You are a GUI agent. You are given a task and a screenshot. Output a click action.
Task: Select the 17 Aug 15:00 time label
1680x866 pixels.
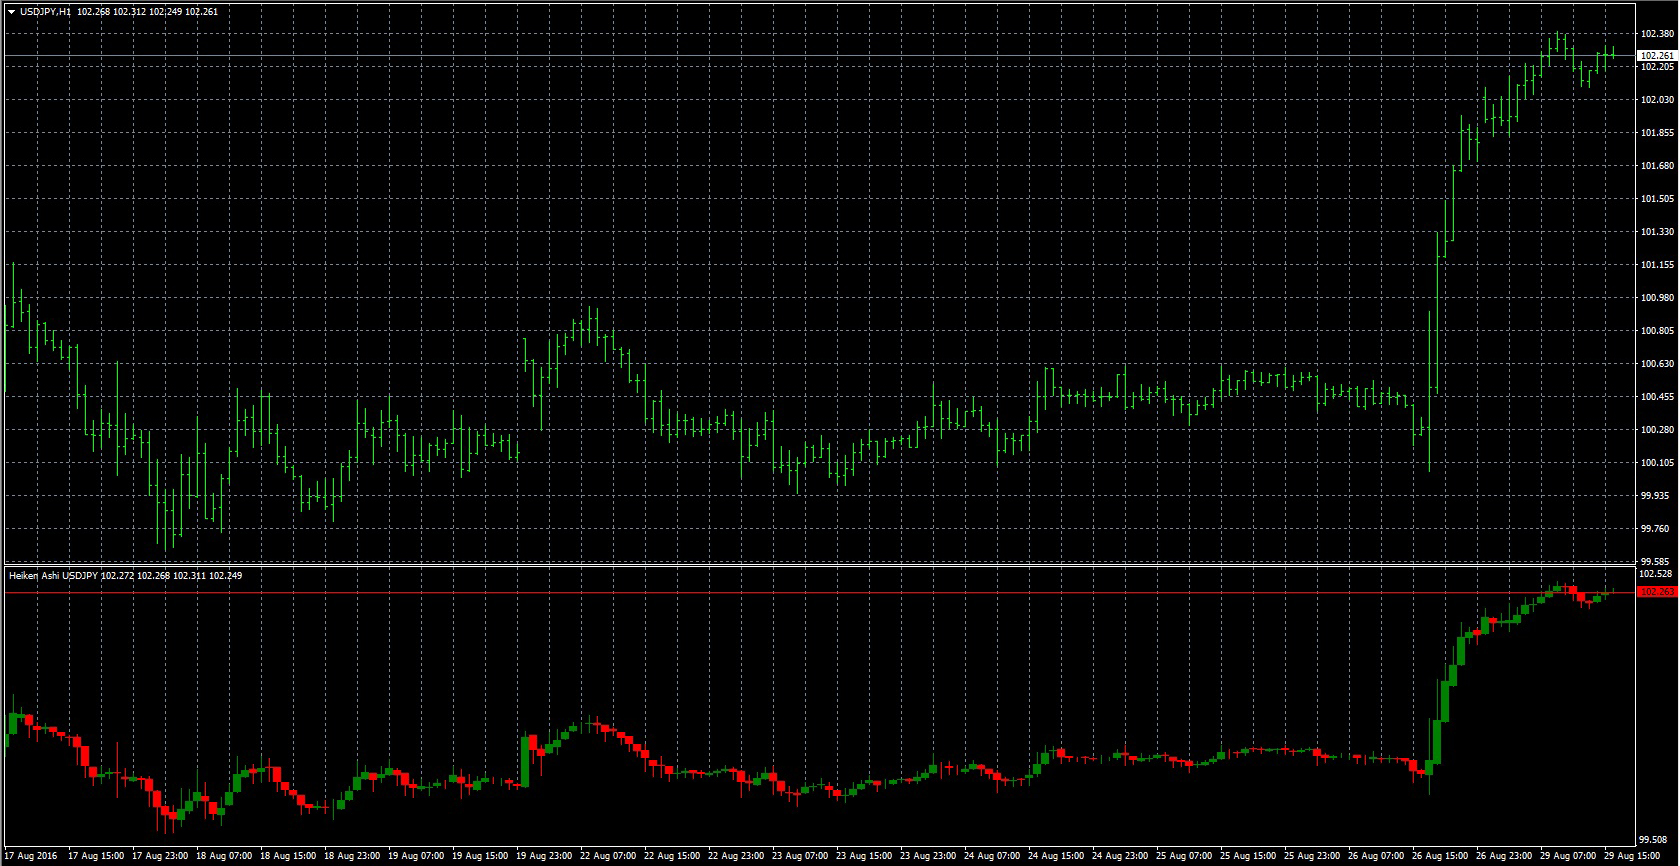pos(96,857)
